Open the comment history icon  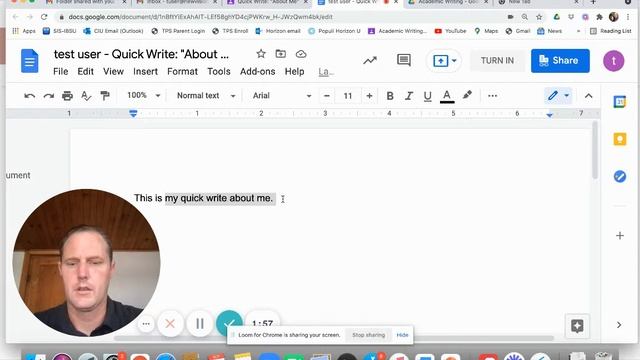[404, 60]
